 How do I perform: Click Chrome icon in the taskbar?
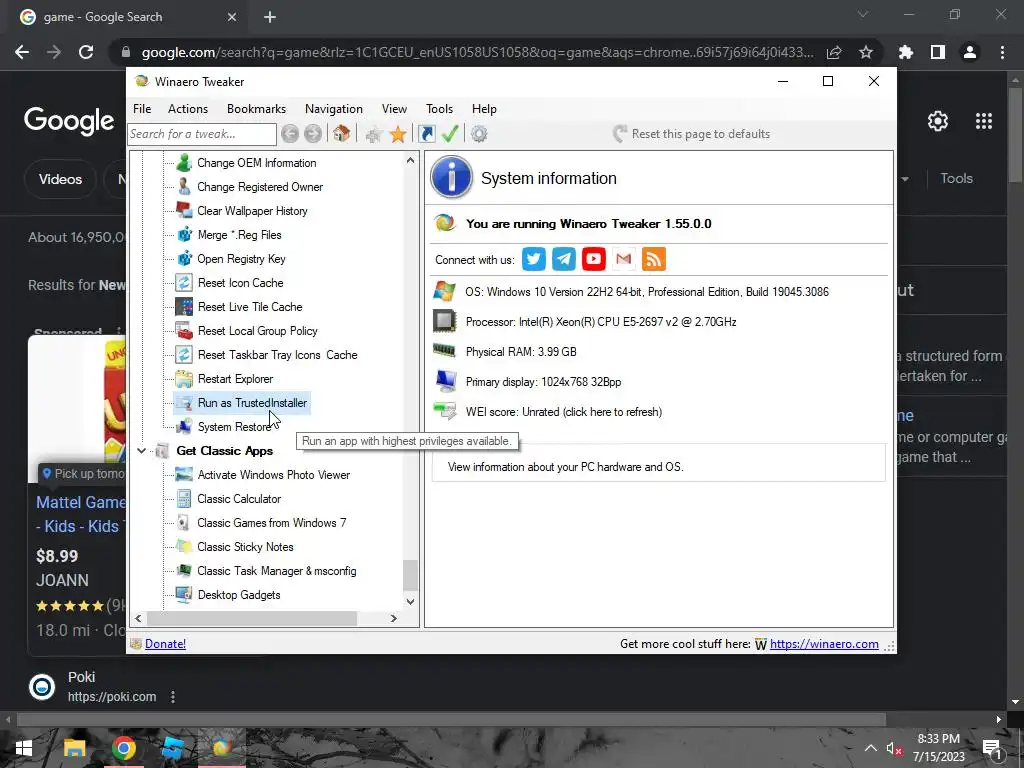coord(123,748)
